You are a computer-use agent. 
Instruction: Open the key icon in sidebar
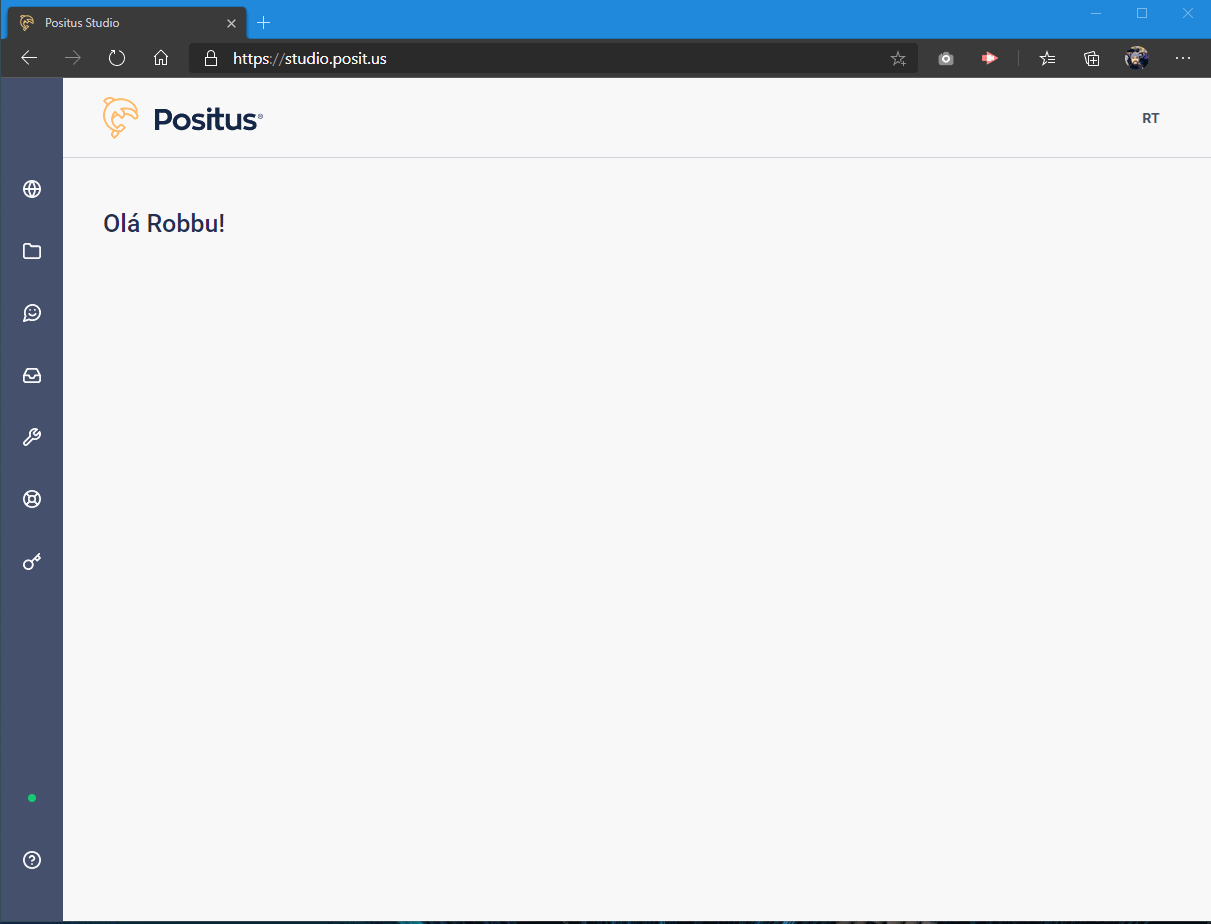[x=32, y=562]
